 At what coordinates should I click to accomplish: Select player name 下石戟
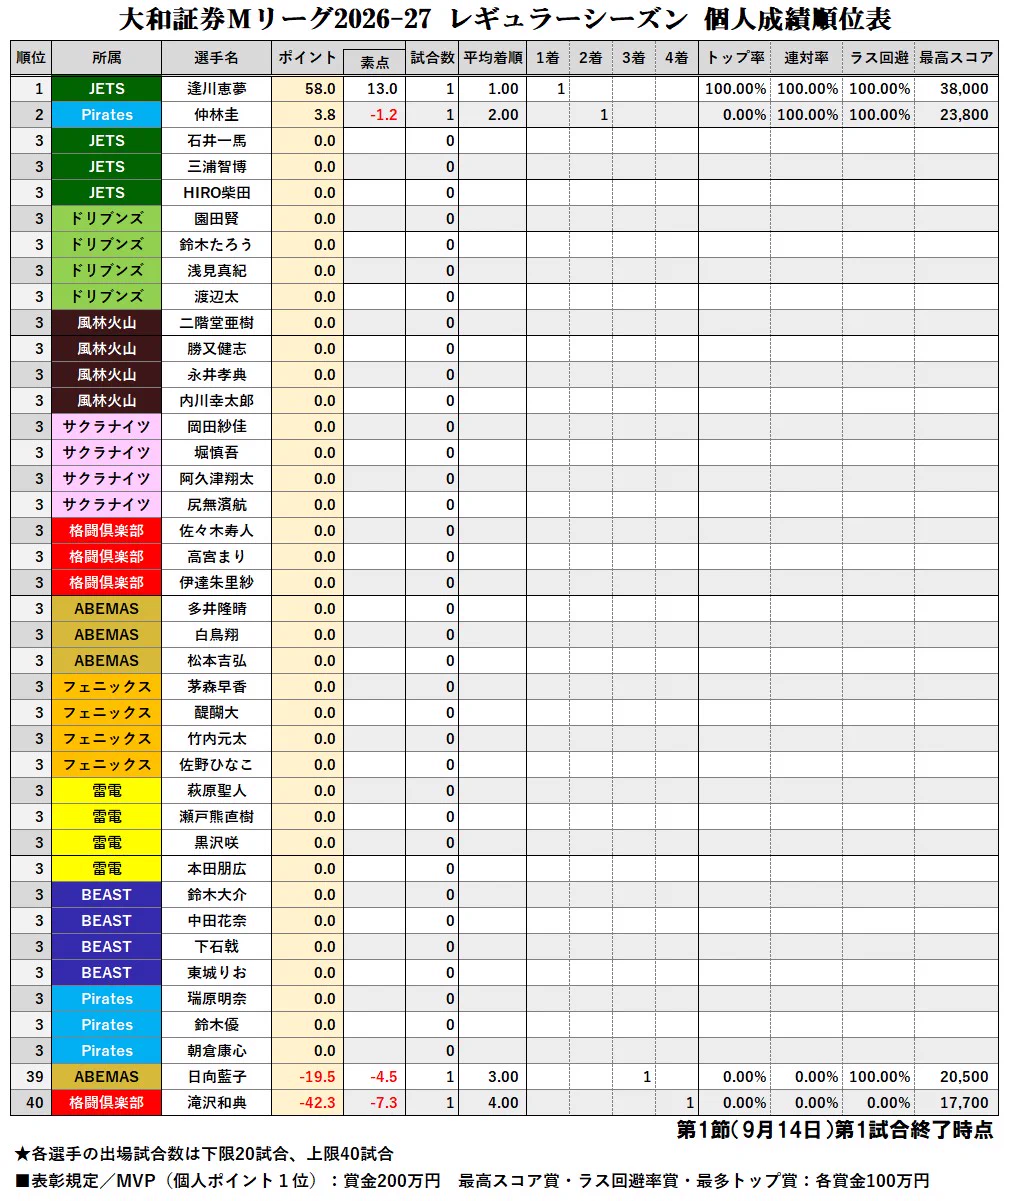(x=216, y=947)
